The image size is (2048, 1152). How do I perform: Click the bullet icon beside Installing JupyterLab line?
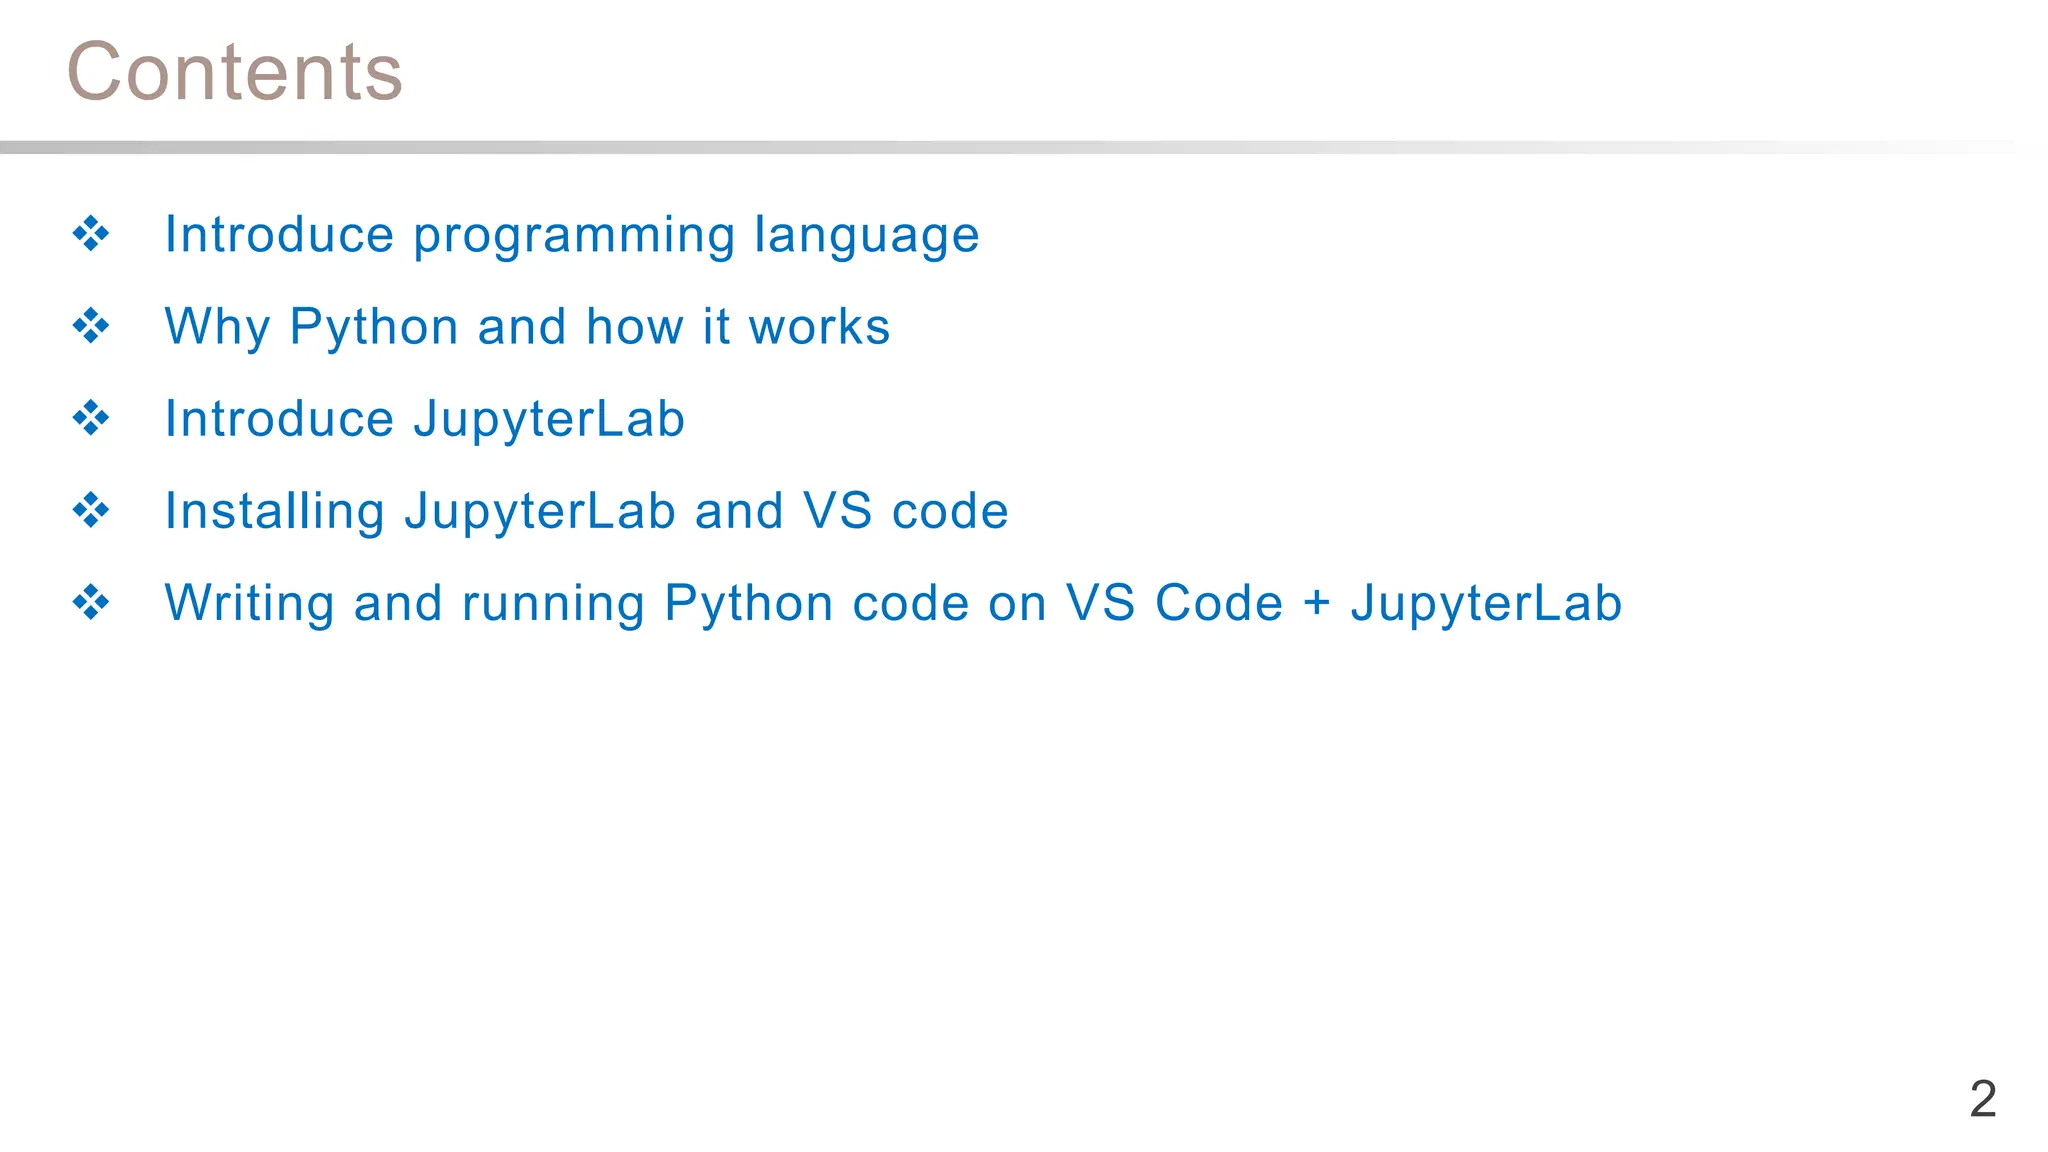click(91, 510)
